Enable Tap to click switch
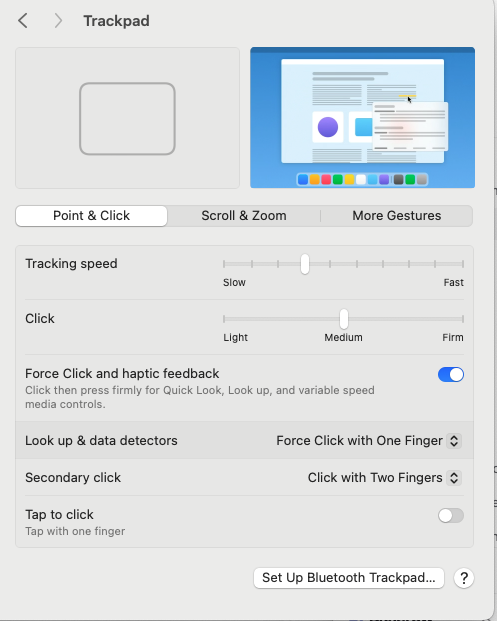Viewport: 497px width, 621px height. pyautogui.click(x=451, y=516)
